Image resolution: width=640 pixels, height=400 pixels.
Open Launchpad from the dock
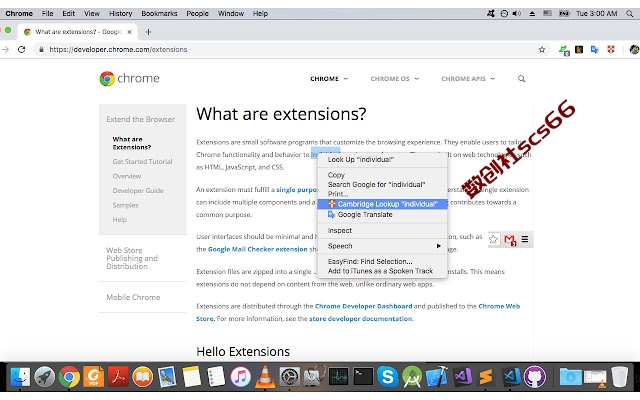(44, 377)
